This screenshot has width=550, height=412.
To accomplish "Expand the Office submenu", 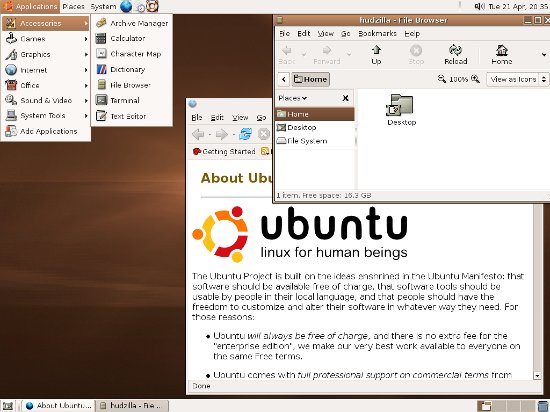I will click(46, 85).
